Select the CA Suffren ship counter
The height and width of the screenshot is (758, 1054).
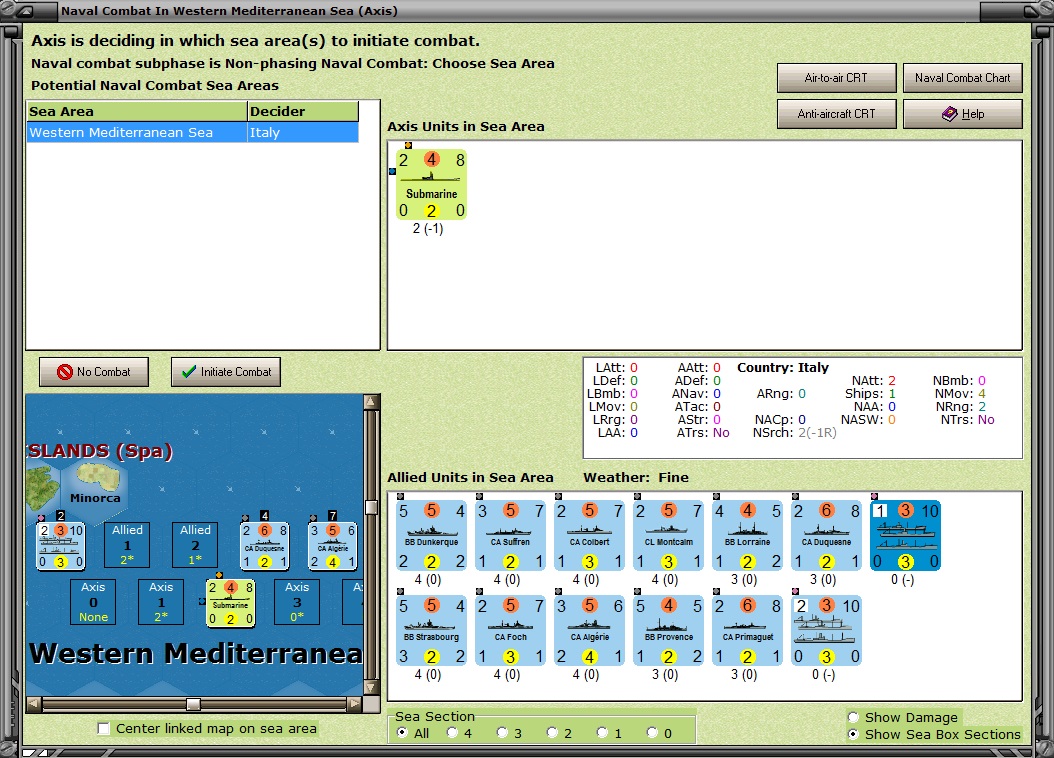[x=510, y=536]
